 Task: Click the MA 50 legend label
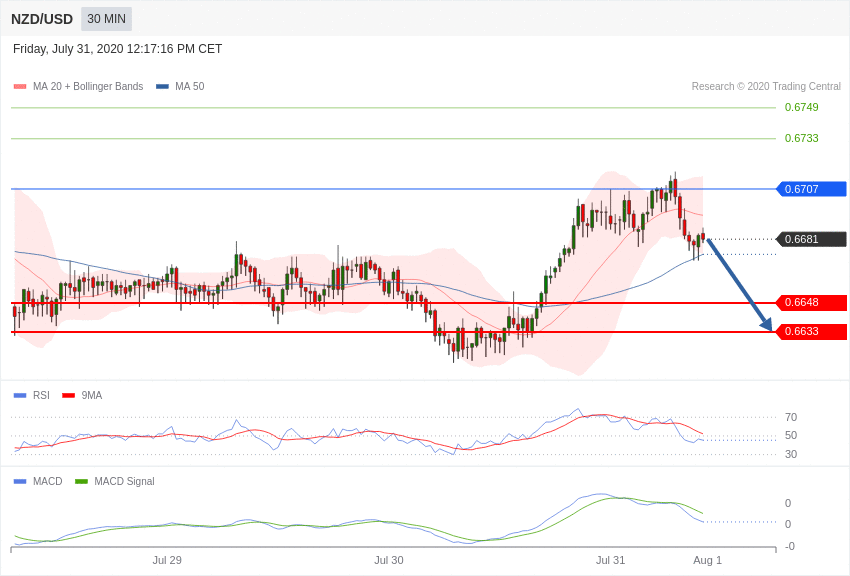pos(190,86)
